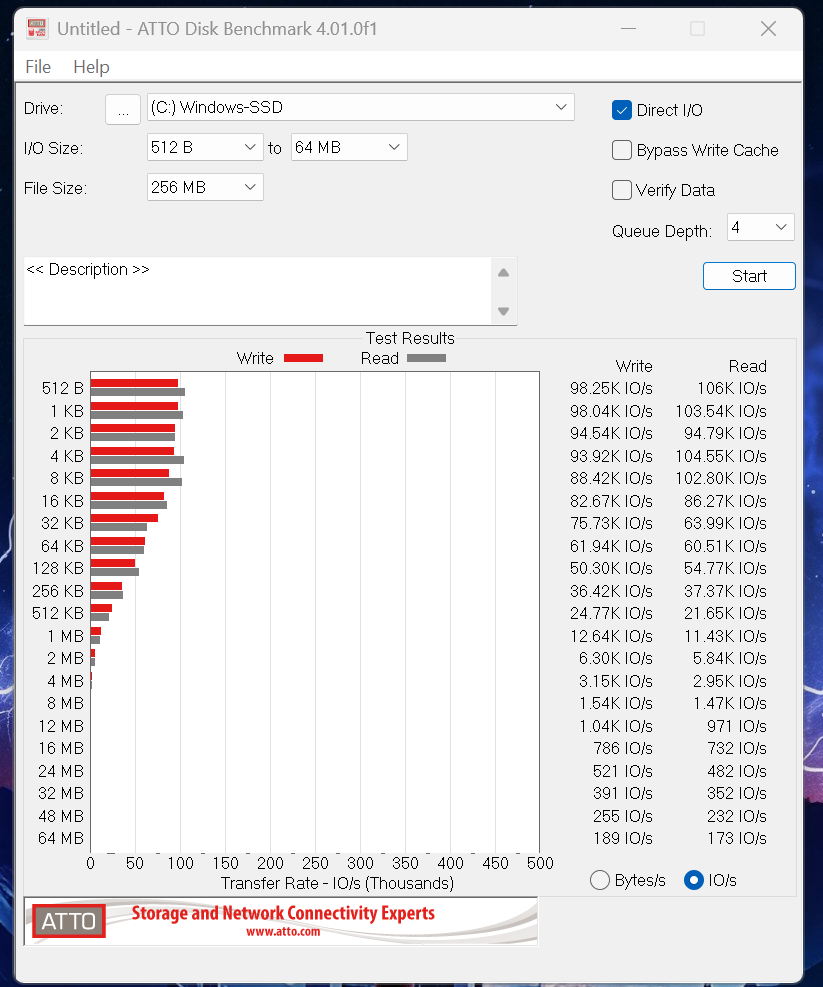Click the Write column header in results
Viewport: 823px width, 987px height.
click(x=634, y=366)
